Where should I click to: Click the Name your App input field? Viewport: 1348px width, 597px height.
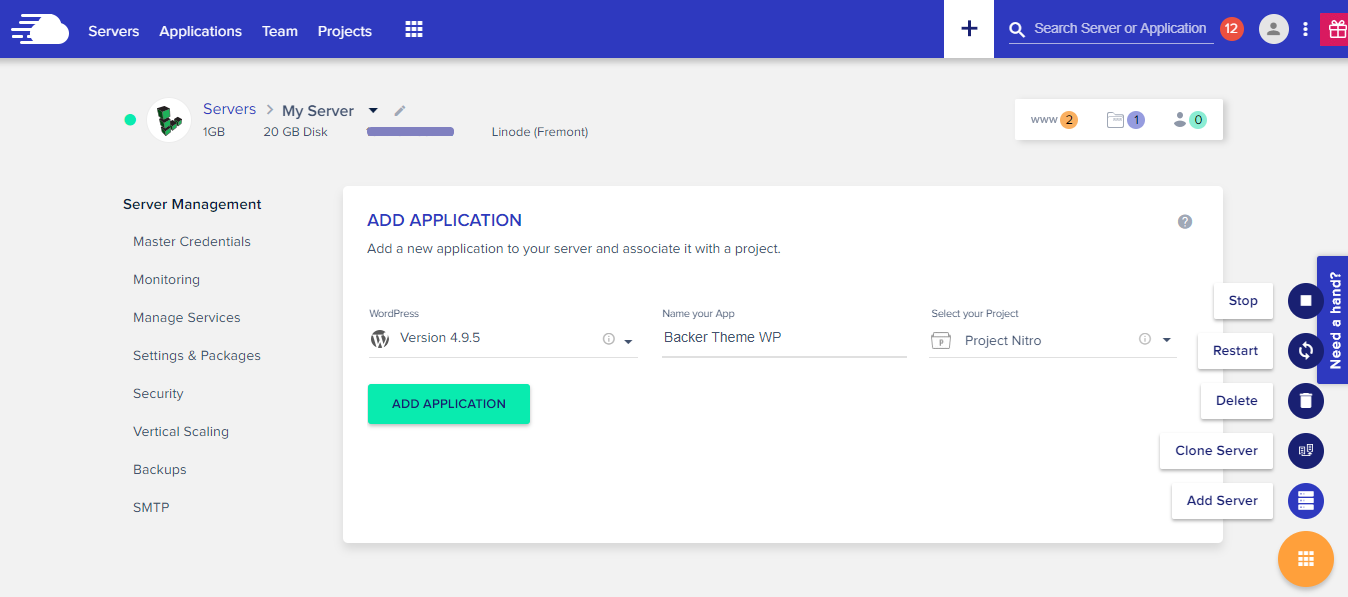coord(784,338)
